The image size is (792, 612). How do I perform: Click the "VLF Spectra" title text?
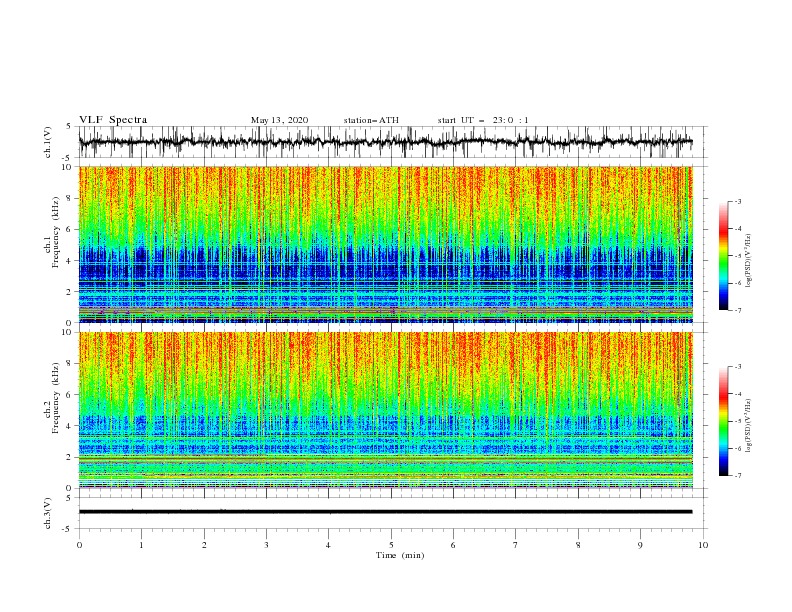click(x=113, y=120)
